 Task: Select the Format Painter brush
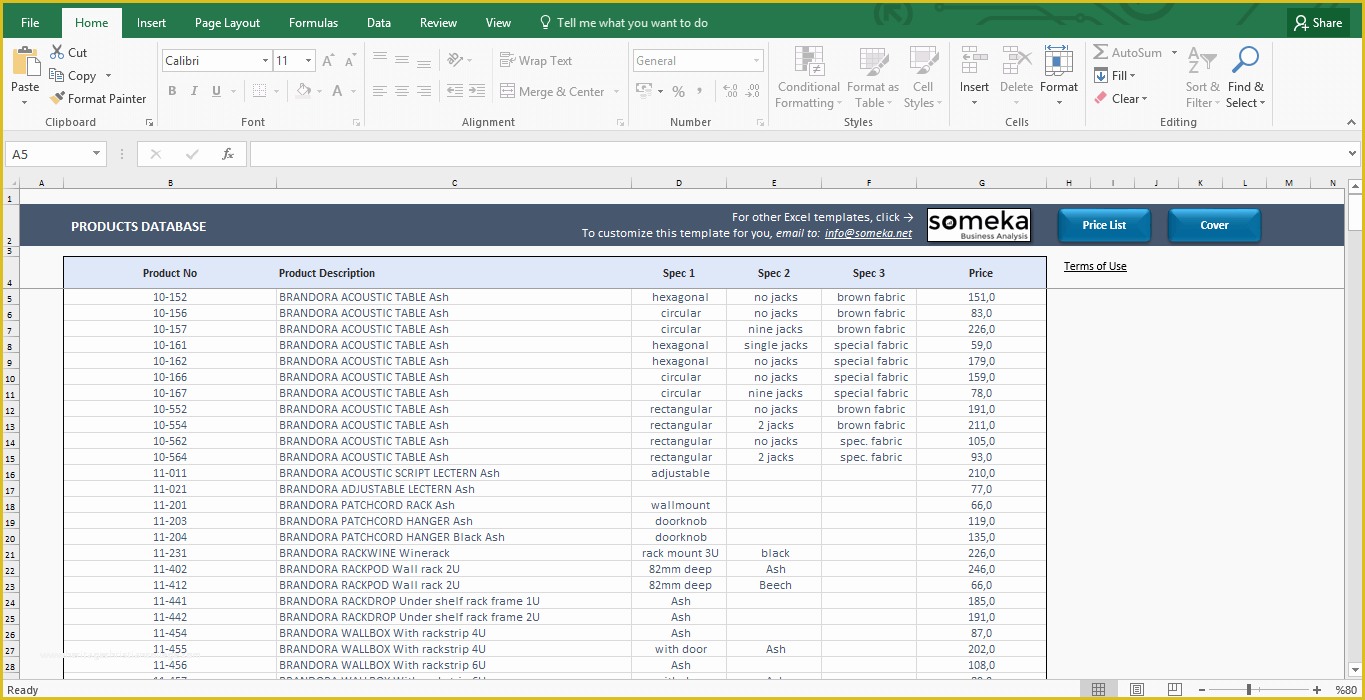[57, 98]
